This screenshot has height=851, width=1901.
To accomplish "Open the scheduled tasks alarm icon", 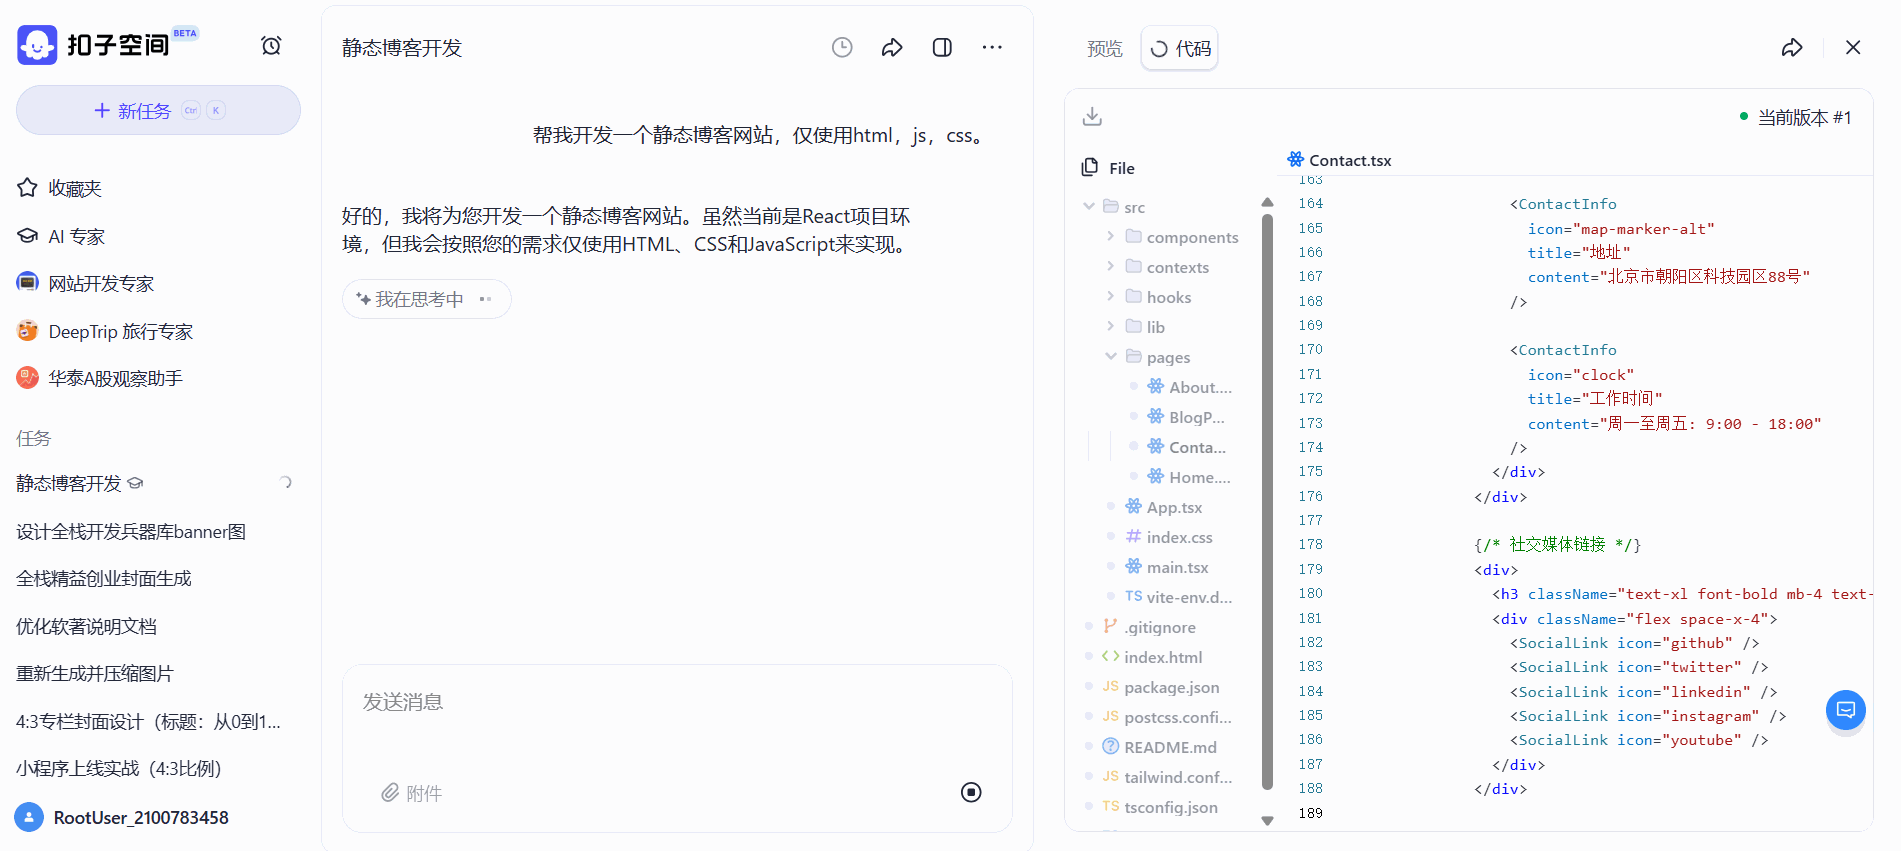I will pyautogui.click(x=271, y=45).
